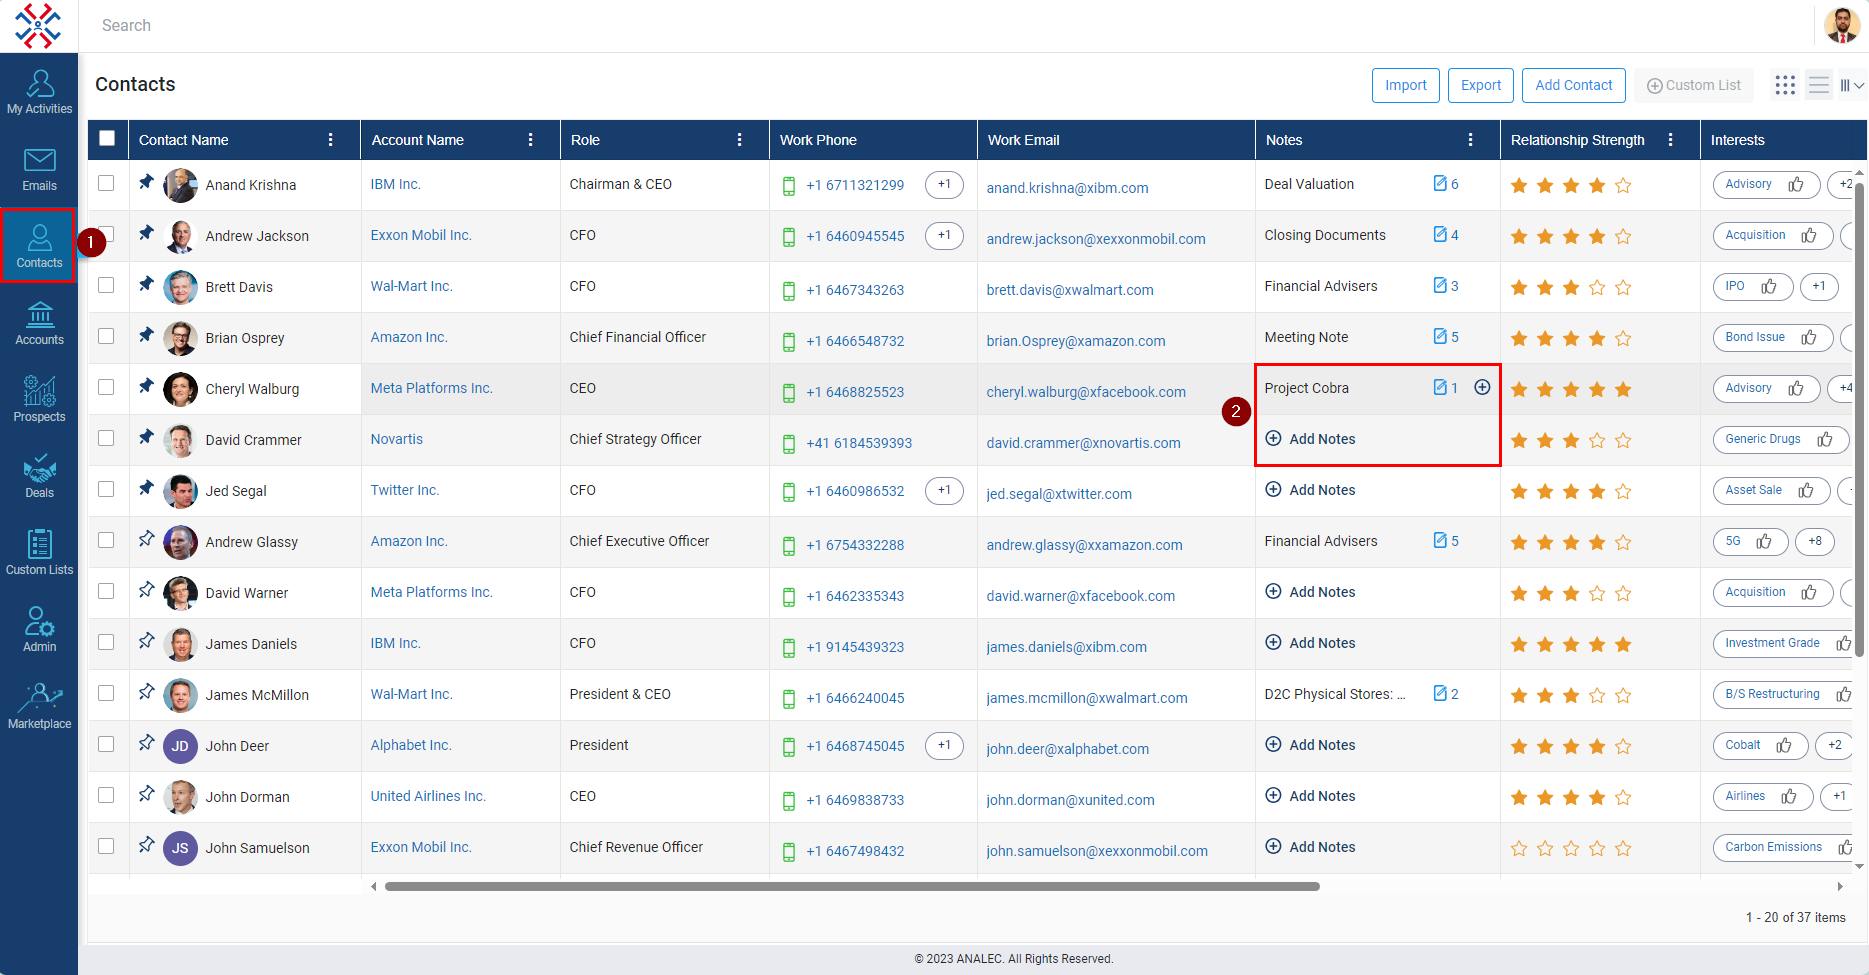Switch to grid view icon

point(1785,85)
